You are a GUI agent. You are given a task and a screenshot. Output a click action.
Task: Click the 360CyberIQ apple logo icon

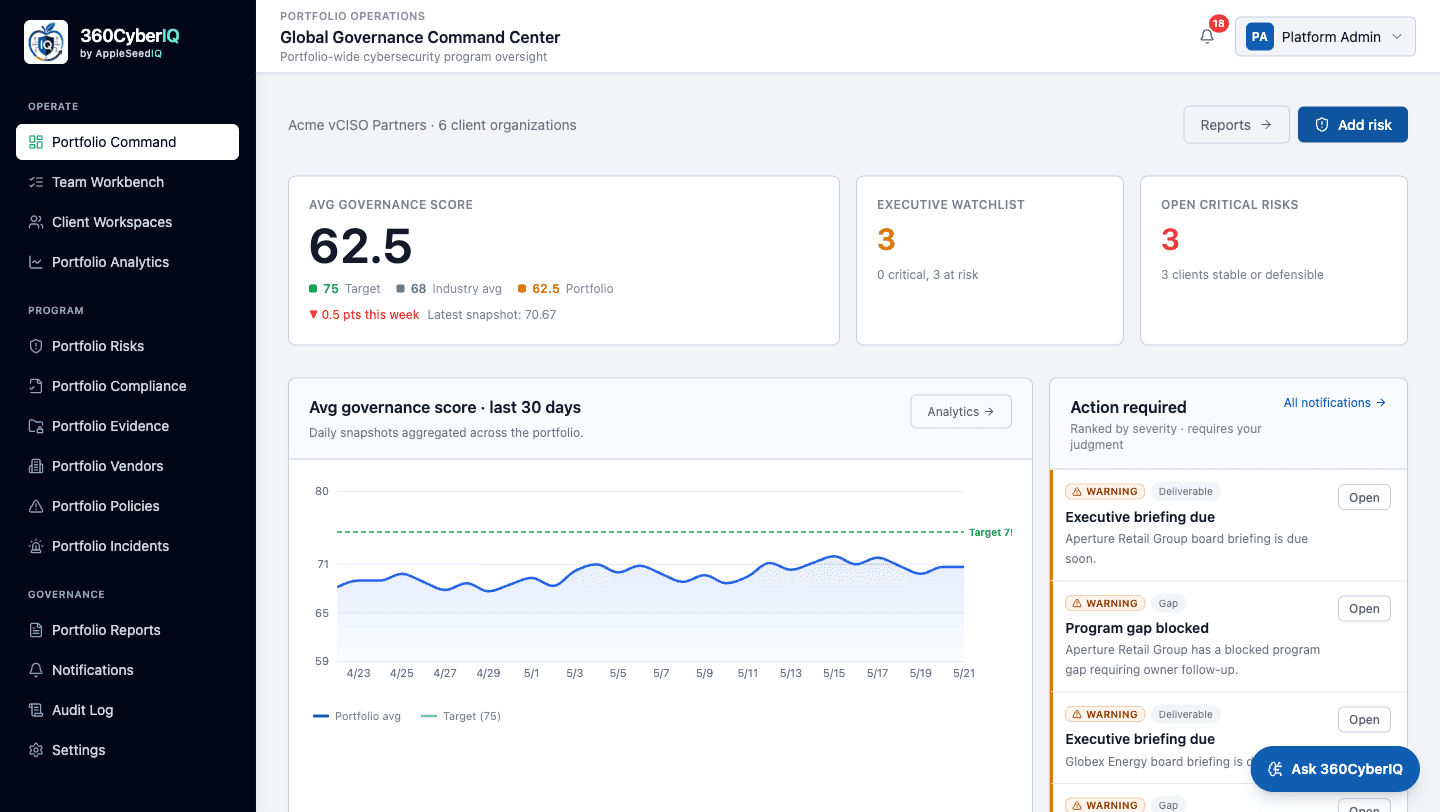[x=46, y=42]
